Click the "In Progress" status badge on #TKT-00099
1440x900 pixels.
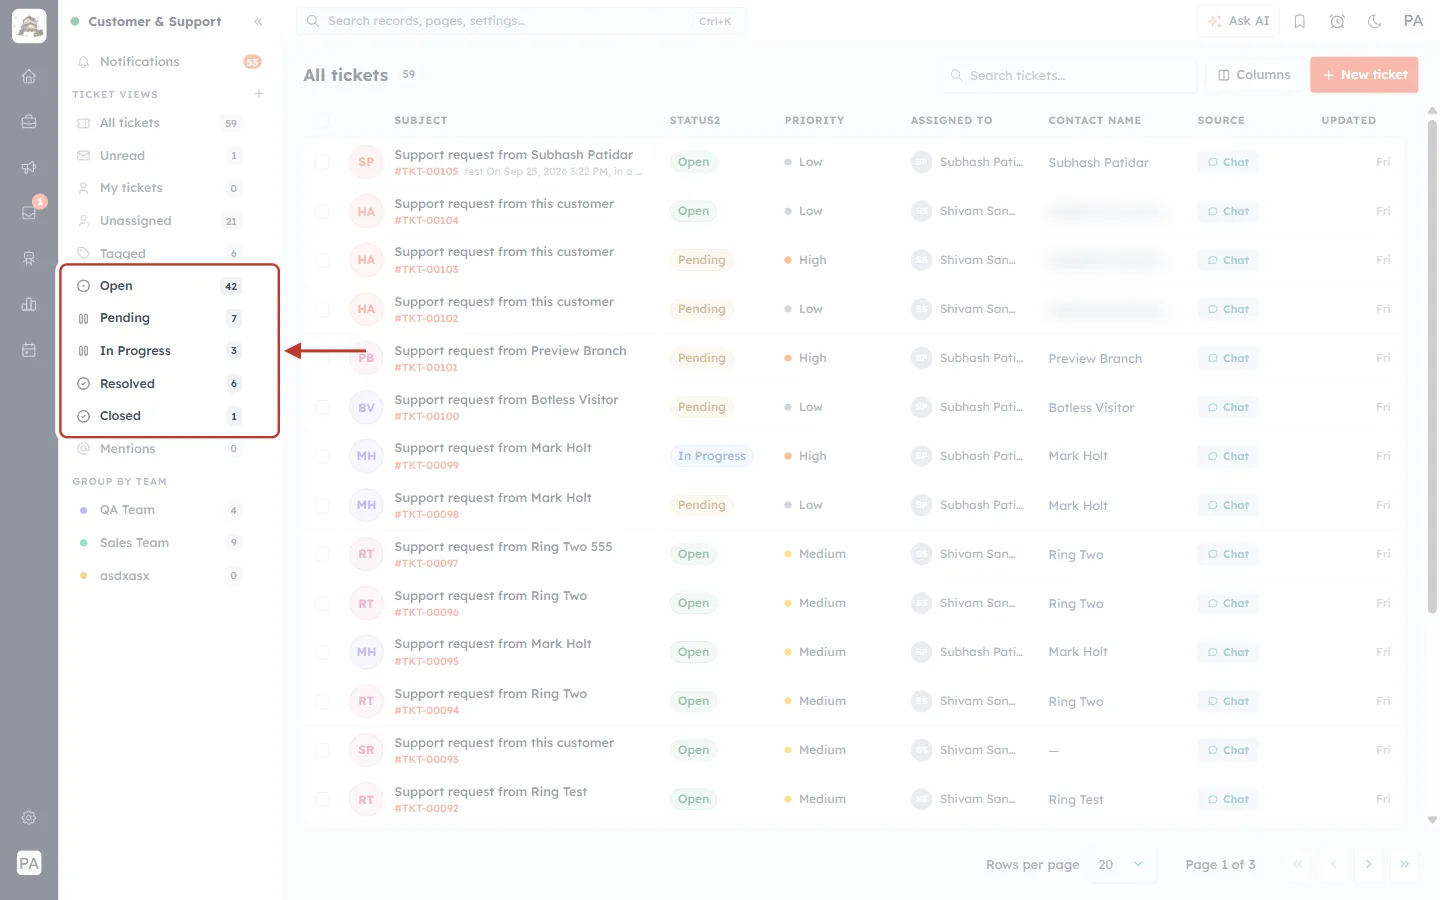(x=712, y=456)
